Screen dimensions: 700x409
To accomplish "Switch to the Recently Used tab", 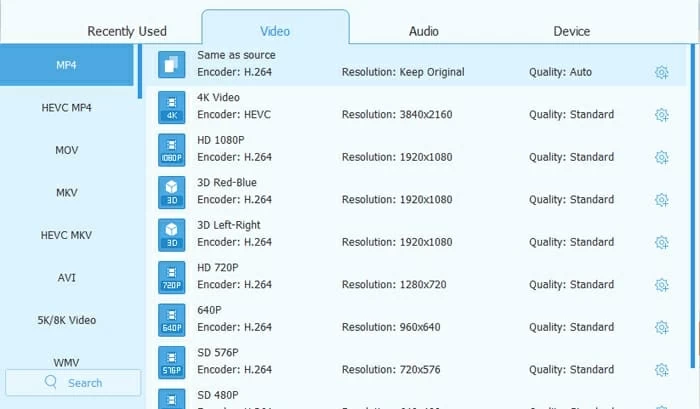I will pos(127,31).
